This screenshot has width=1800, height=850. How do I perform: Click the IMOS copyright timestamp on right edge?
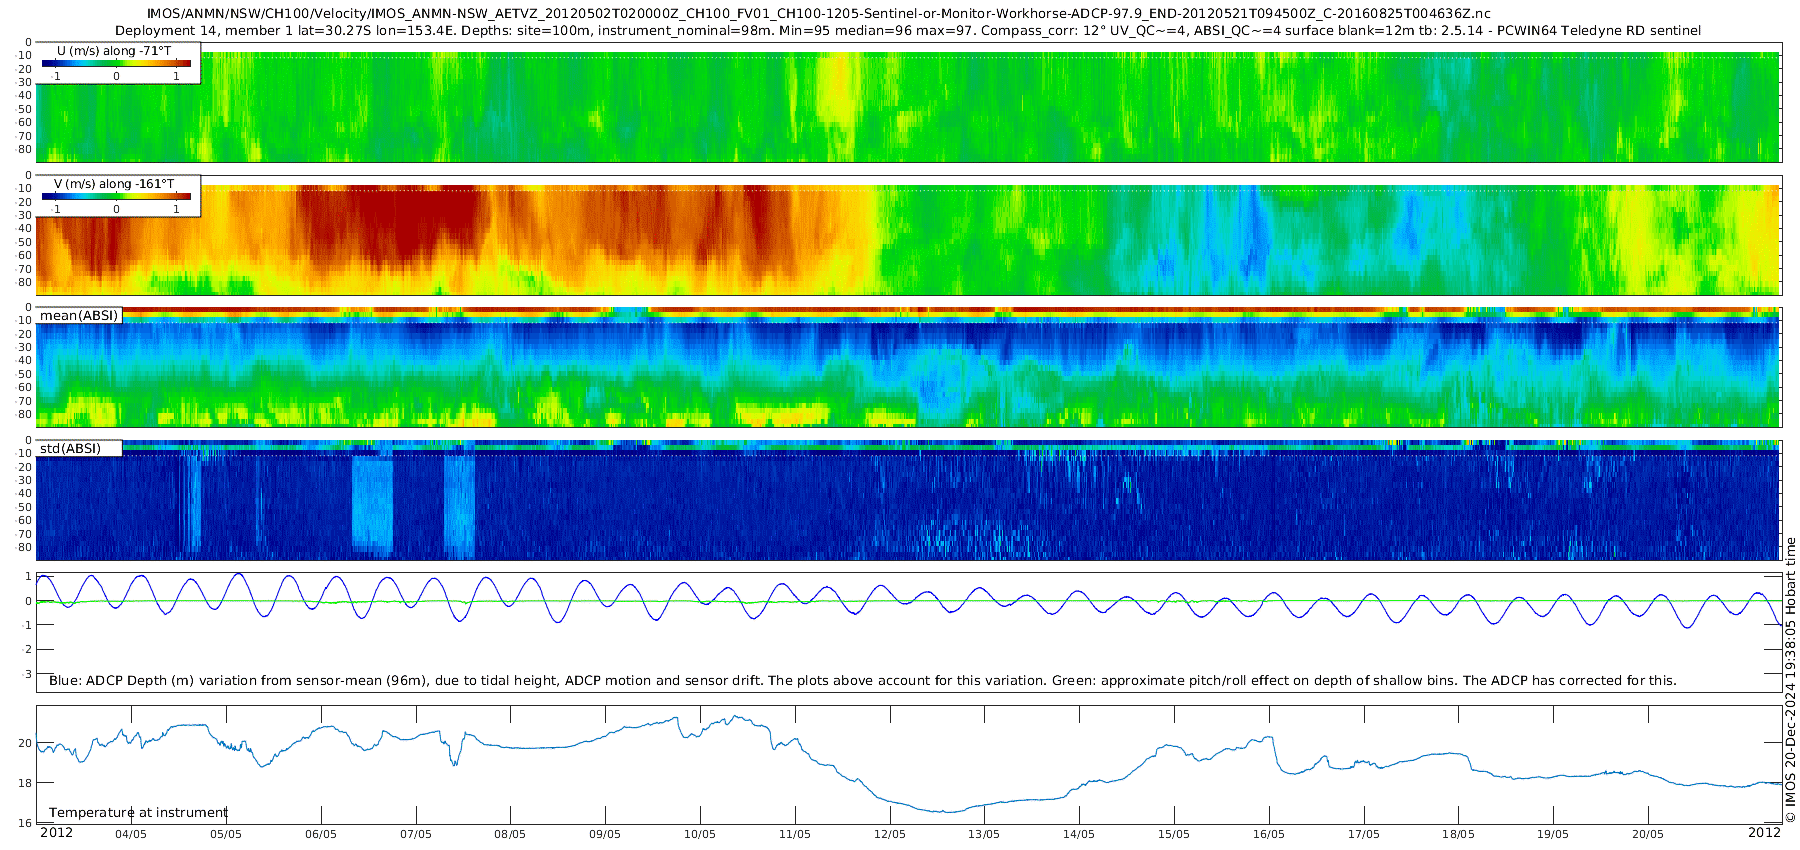(x=1790, y=680)
